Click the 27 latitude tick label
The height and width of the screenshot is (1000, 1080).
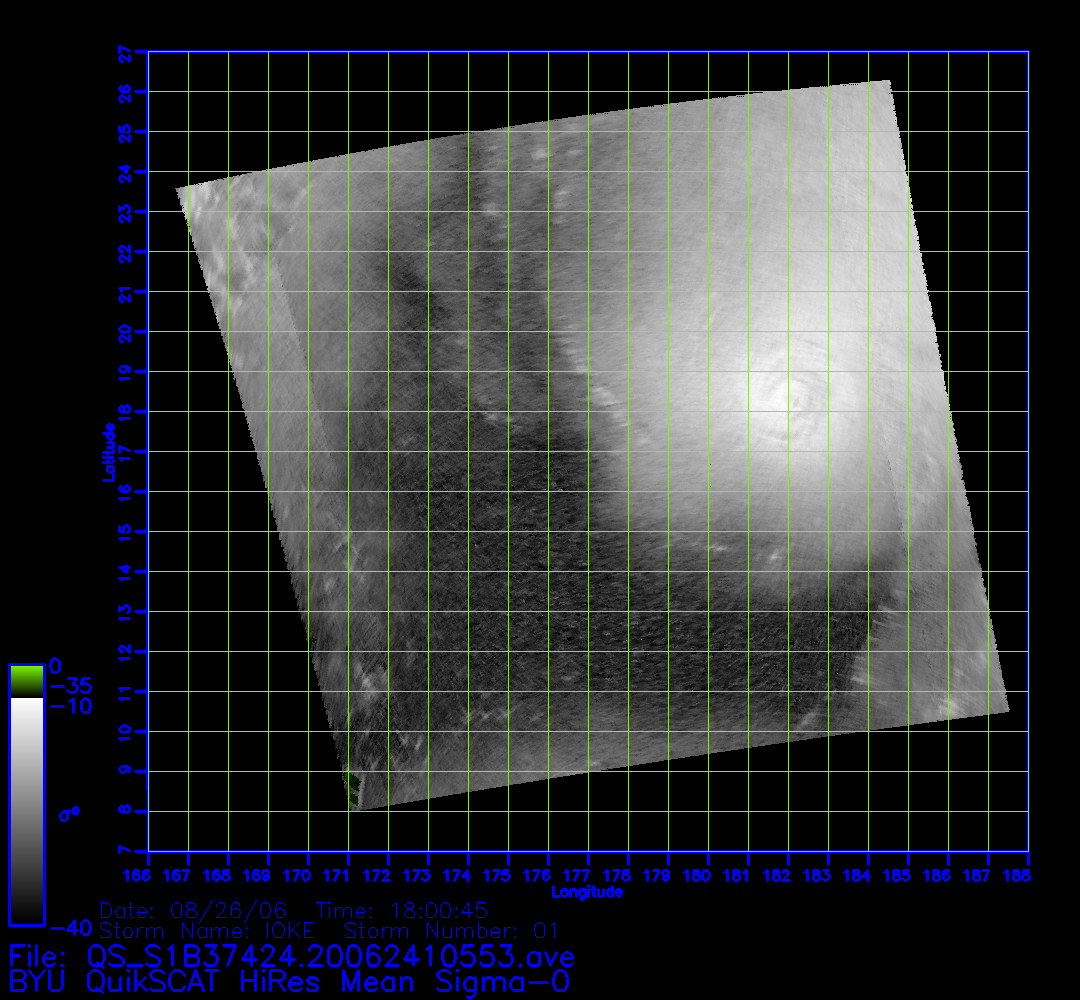(x=126, y=52)
